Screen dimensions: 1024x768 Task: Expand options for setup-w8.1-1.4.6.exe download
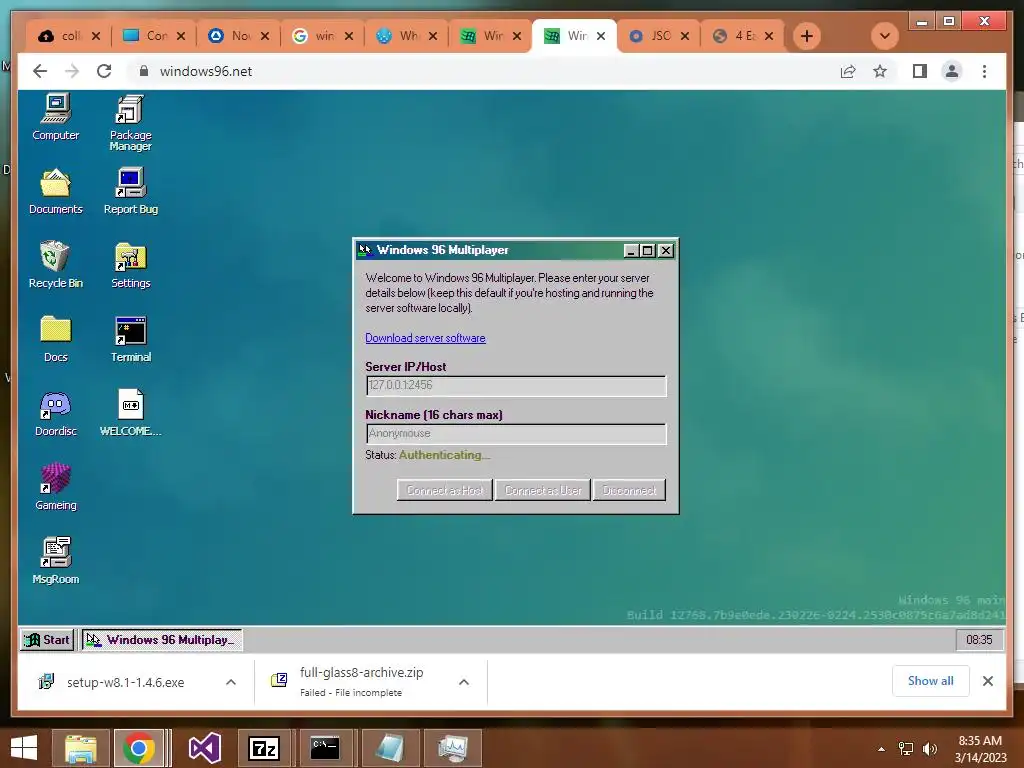(231, 682)
